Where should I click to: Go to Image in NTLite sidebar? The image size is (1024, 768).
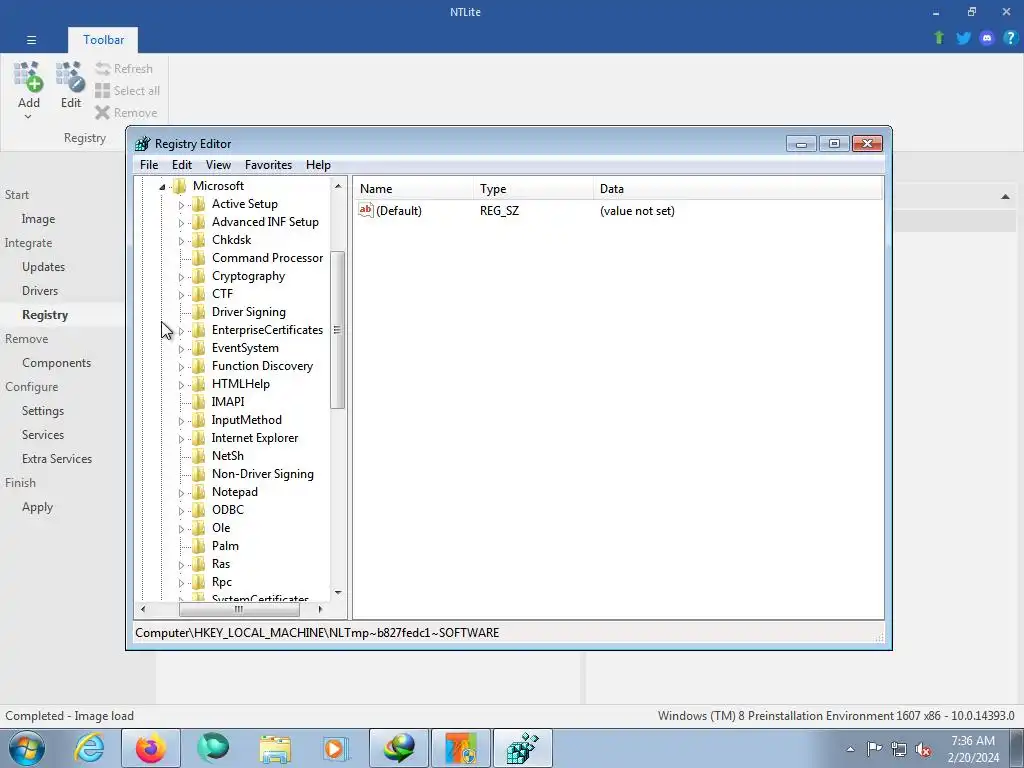coord(38,219)
